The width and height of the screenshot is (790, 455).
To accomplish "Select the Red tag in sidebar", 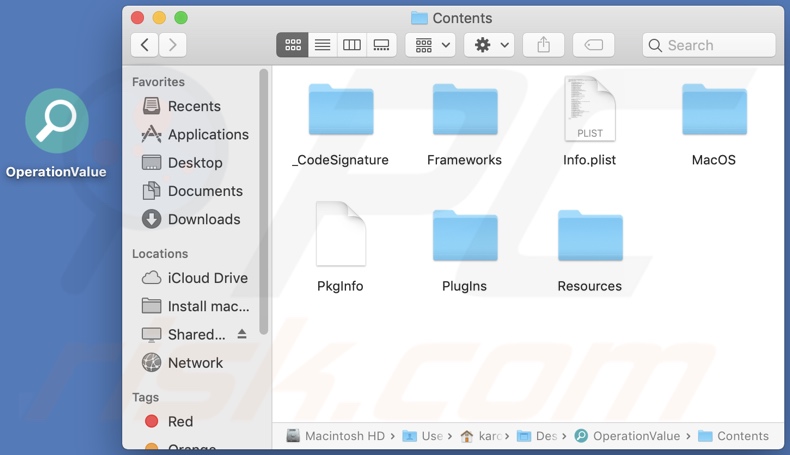I will coord(180,422).
